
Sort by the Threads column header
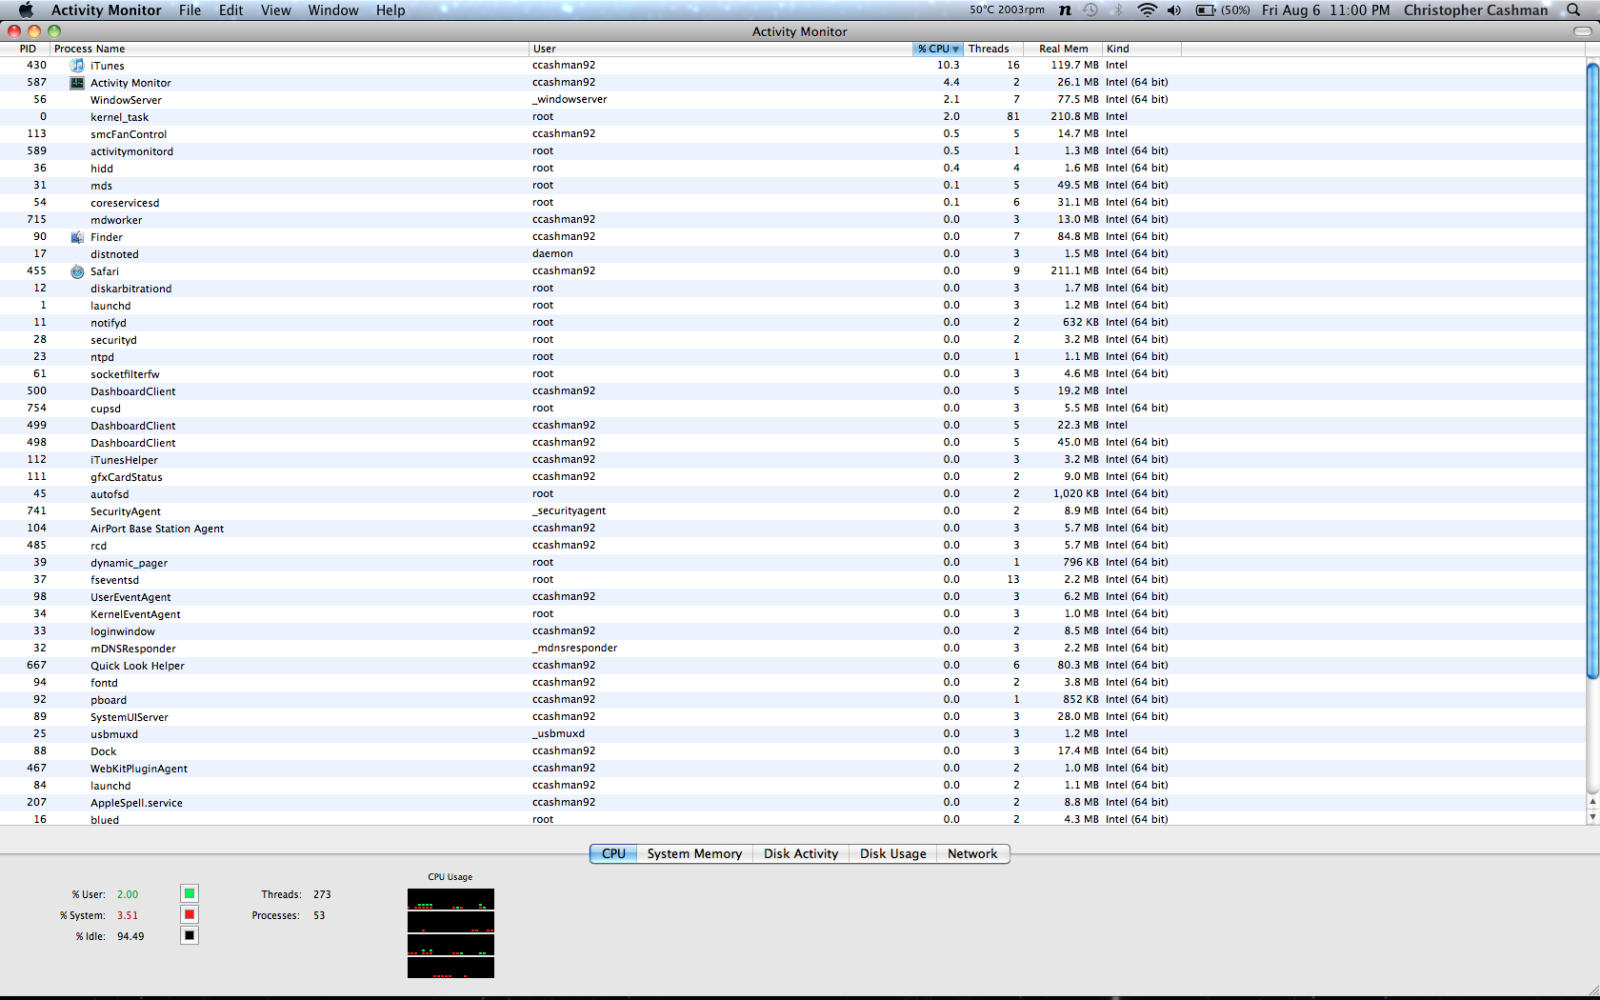coord(993,49)
